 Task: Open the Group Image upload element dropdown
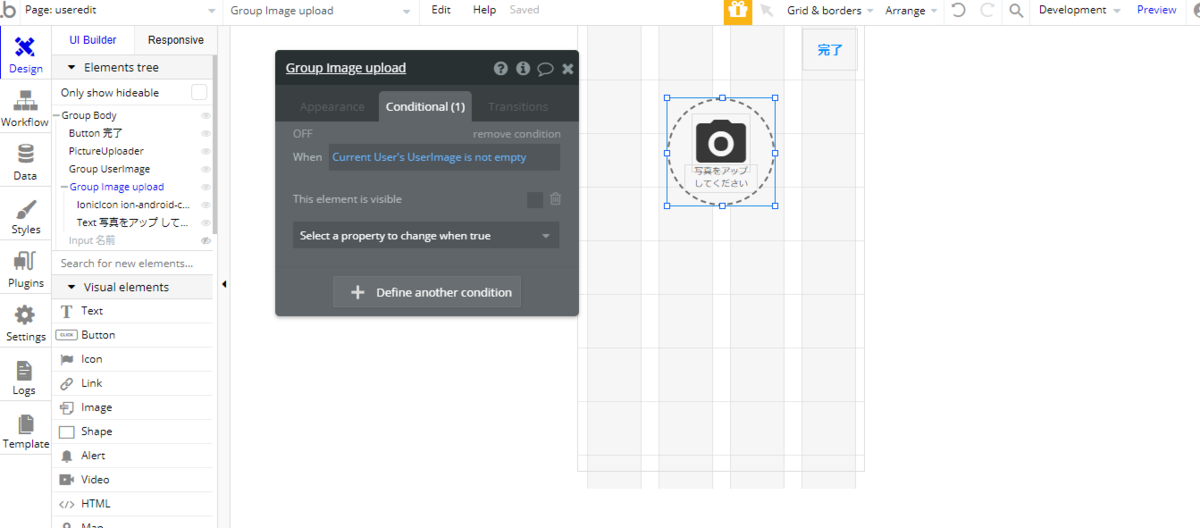pyautogui.click(x=321, y=10)
